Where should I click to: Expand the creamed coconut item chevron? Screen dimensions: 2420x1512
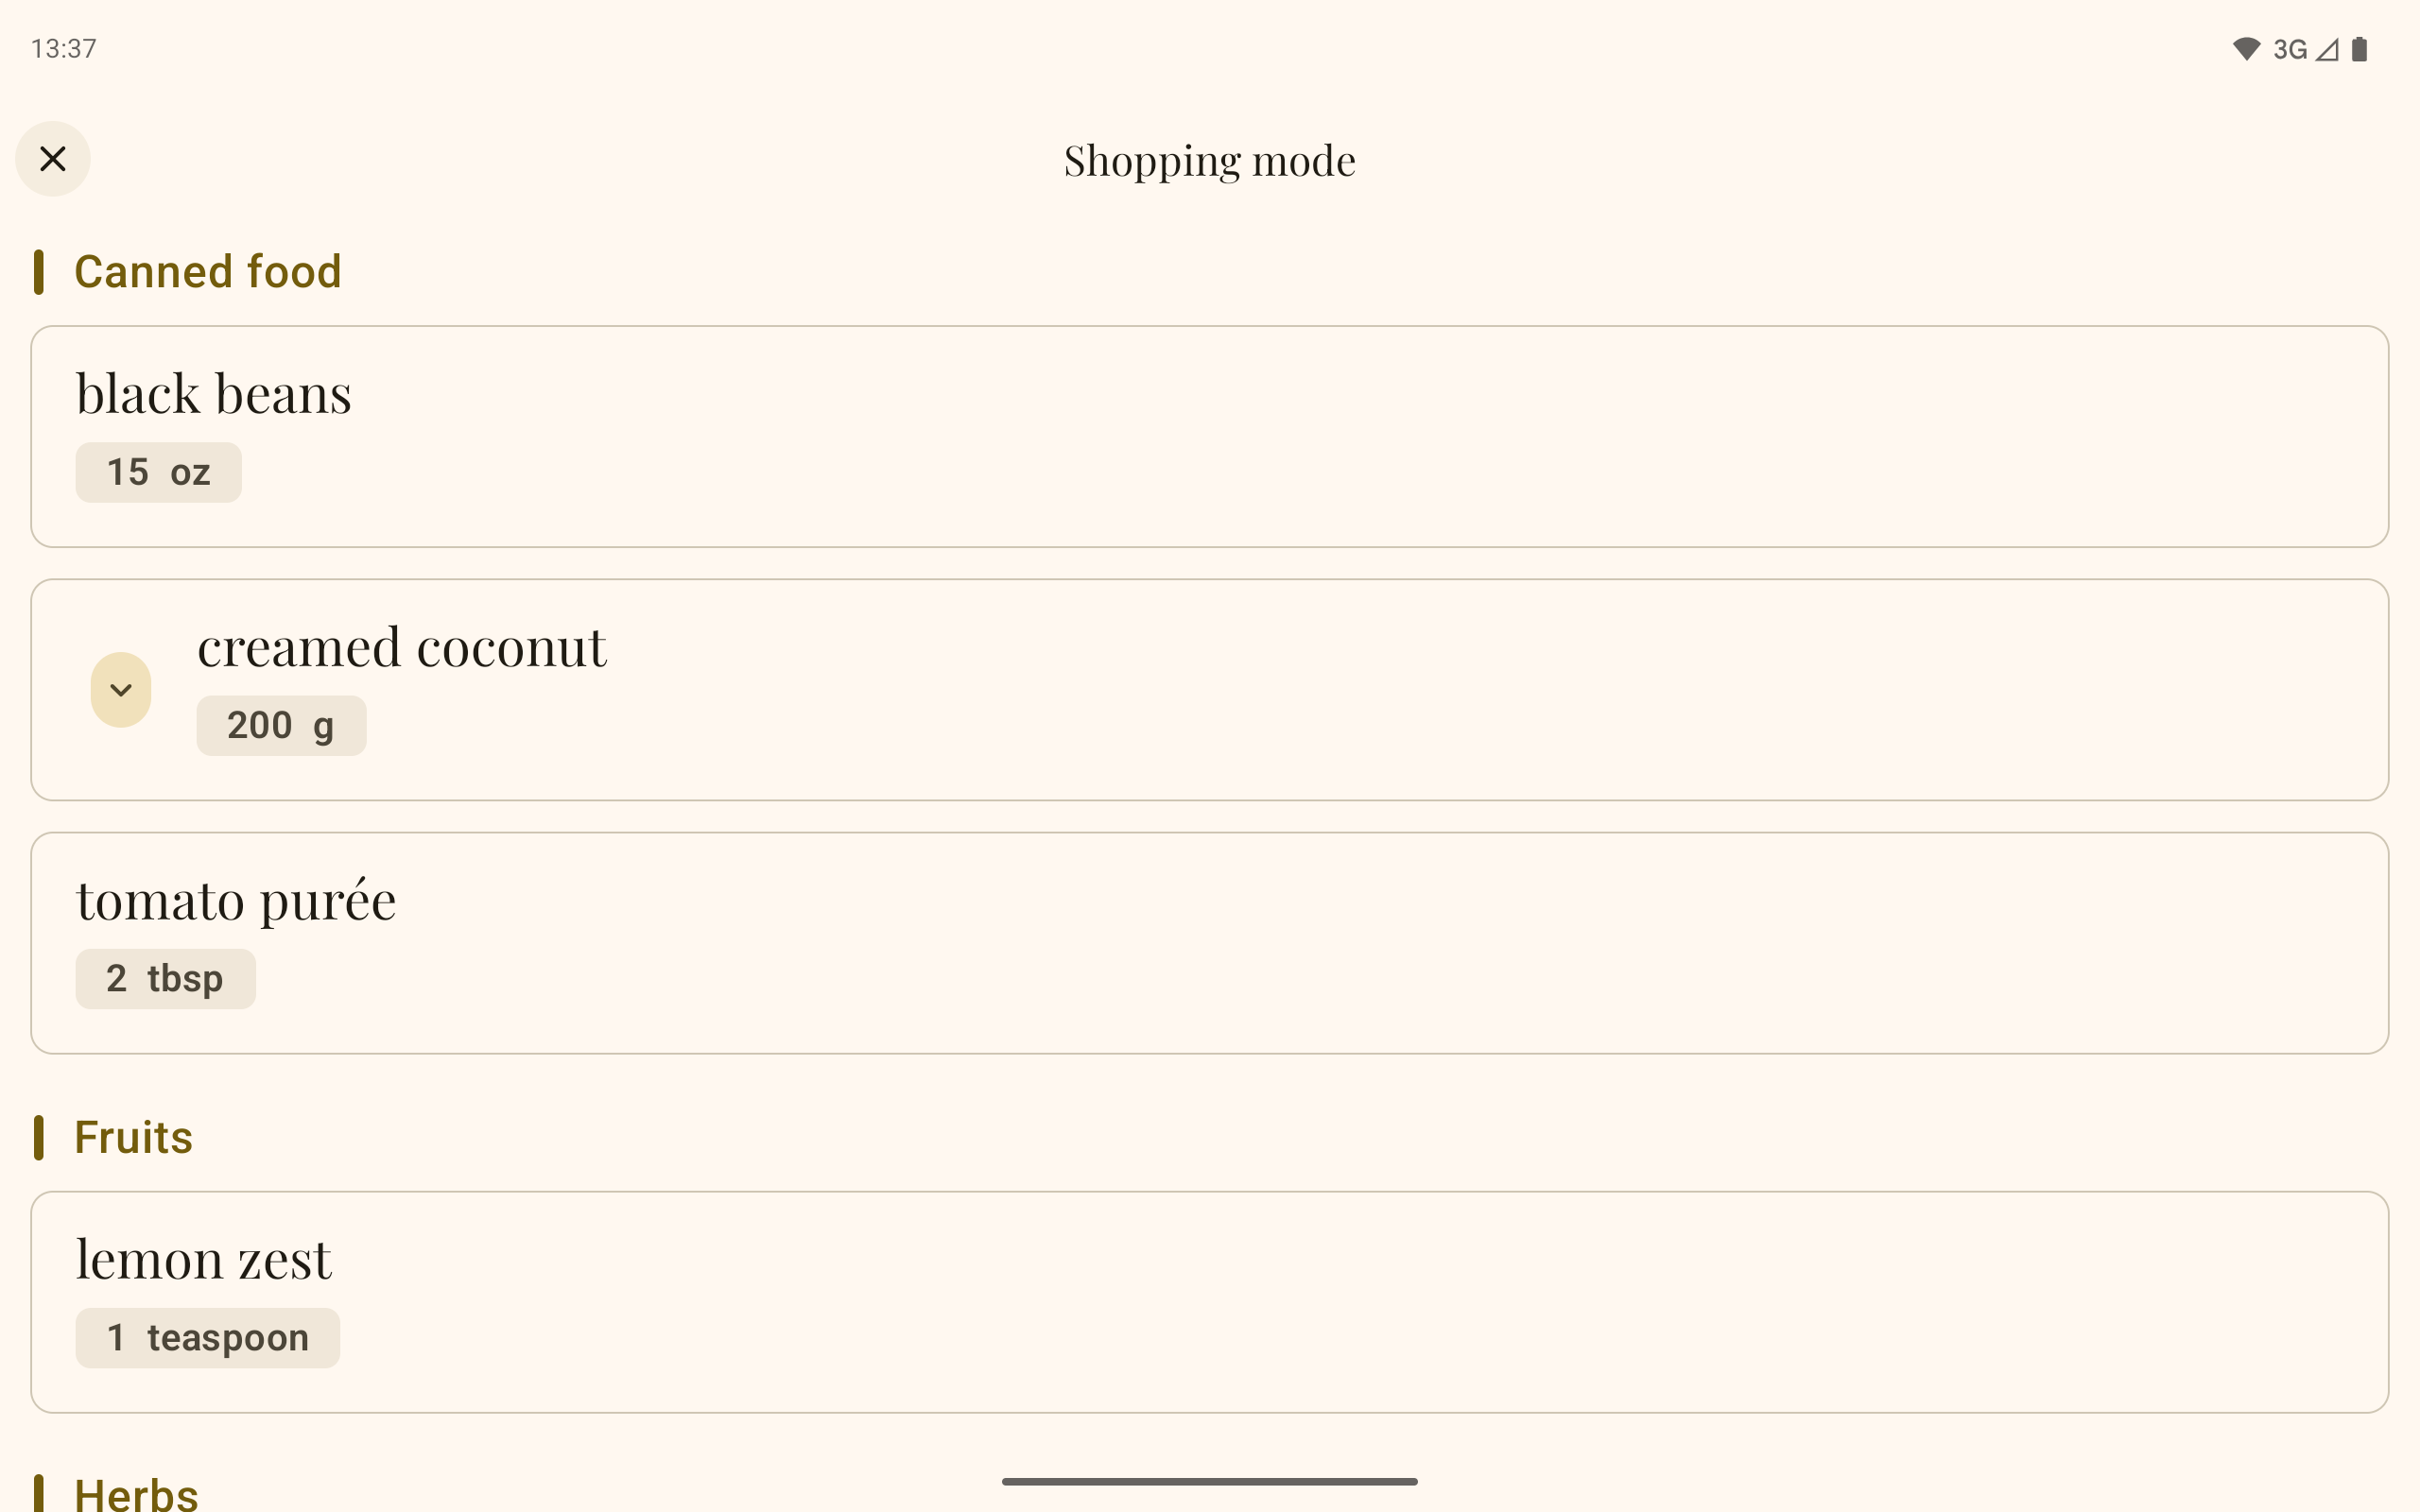point(121,690)
